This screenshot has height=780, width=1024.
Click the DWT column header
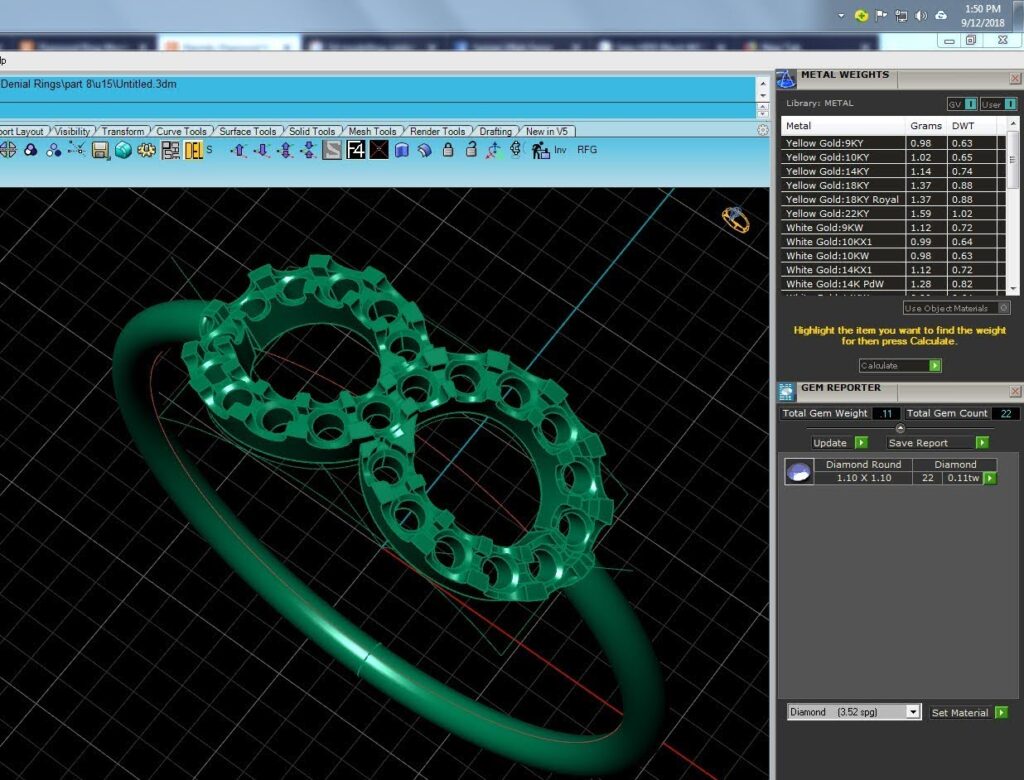click(972, 125)
